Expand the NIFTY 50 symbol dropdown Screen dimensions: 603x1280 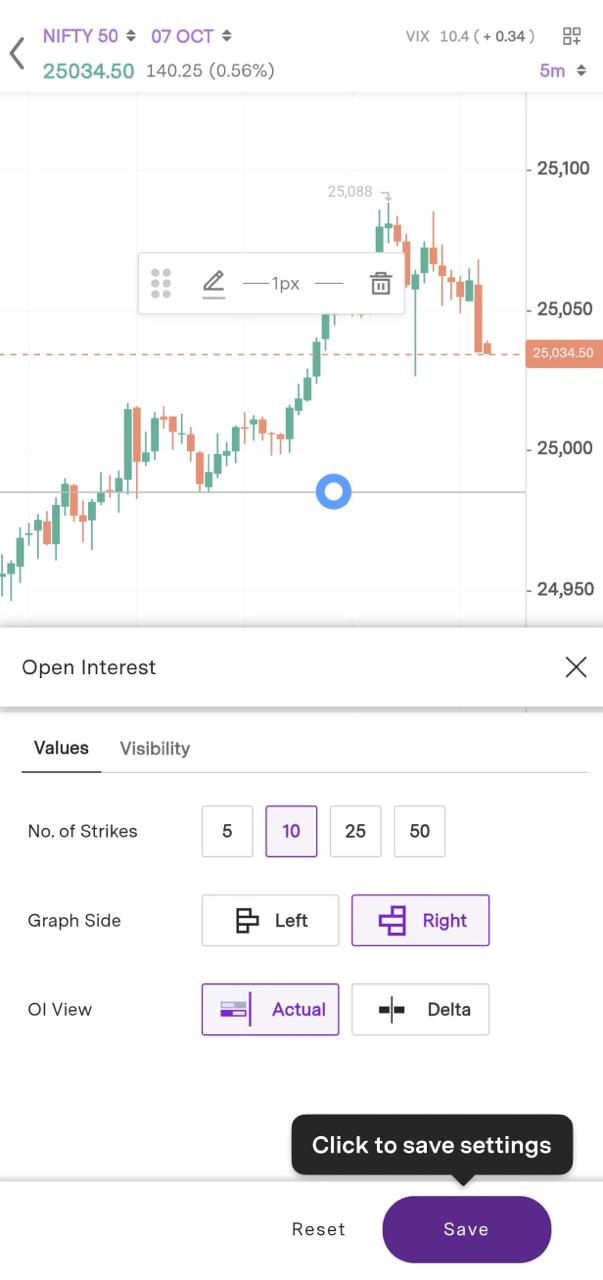(89, 36)
